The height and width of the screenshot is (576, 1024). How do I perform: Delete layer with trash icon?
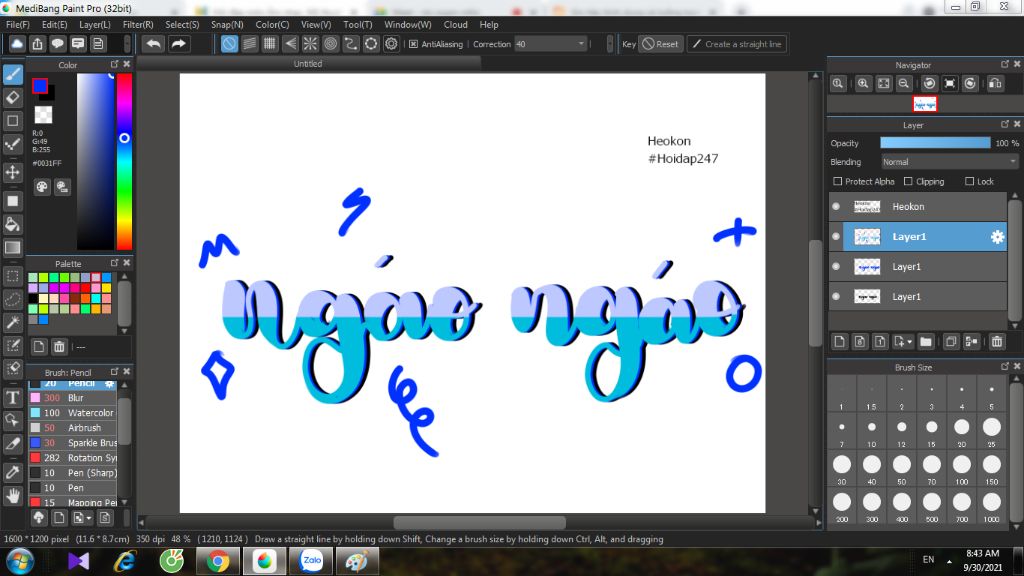click(x=997, y=342)
